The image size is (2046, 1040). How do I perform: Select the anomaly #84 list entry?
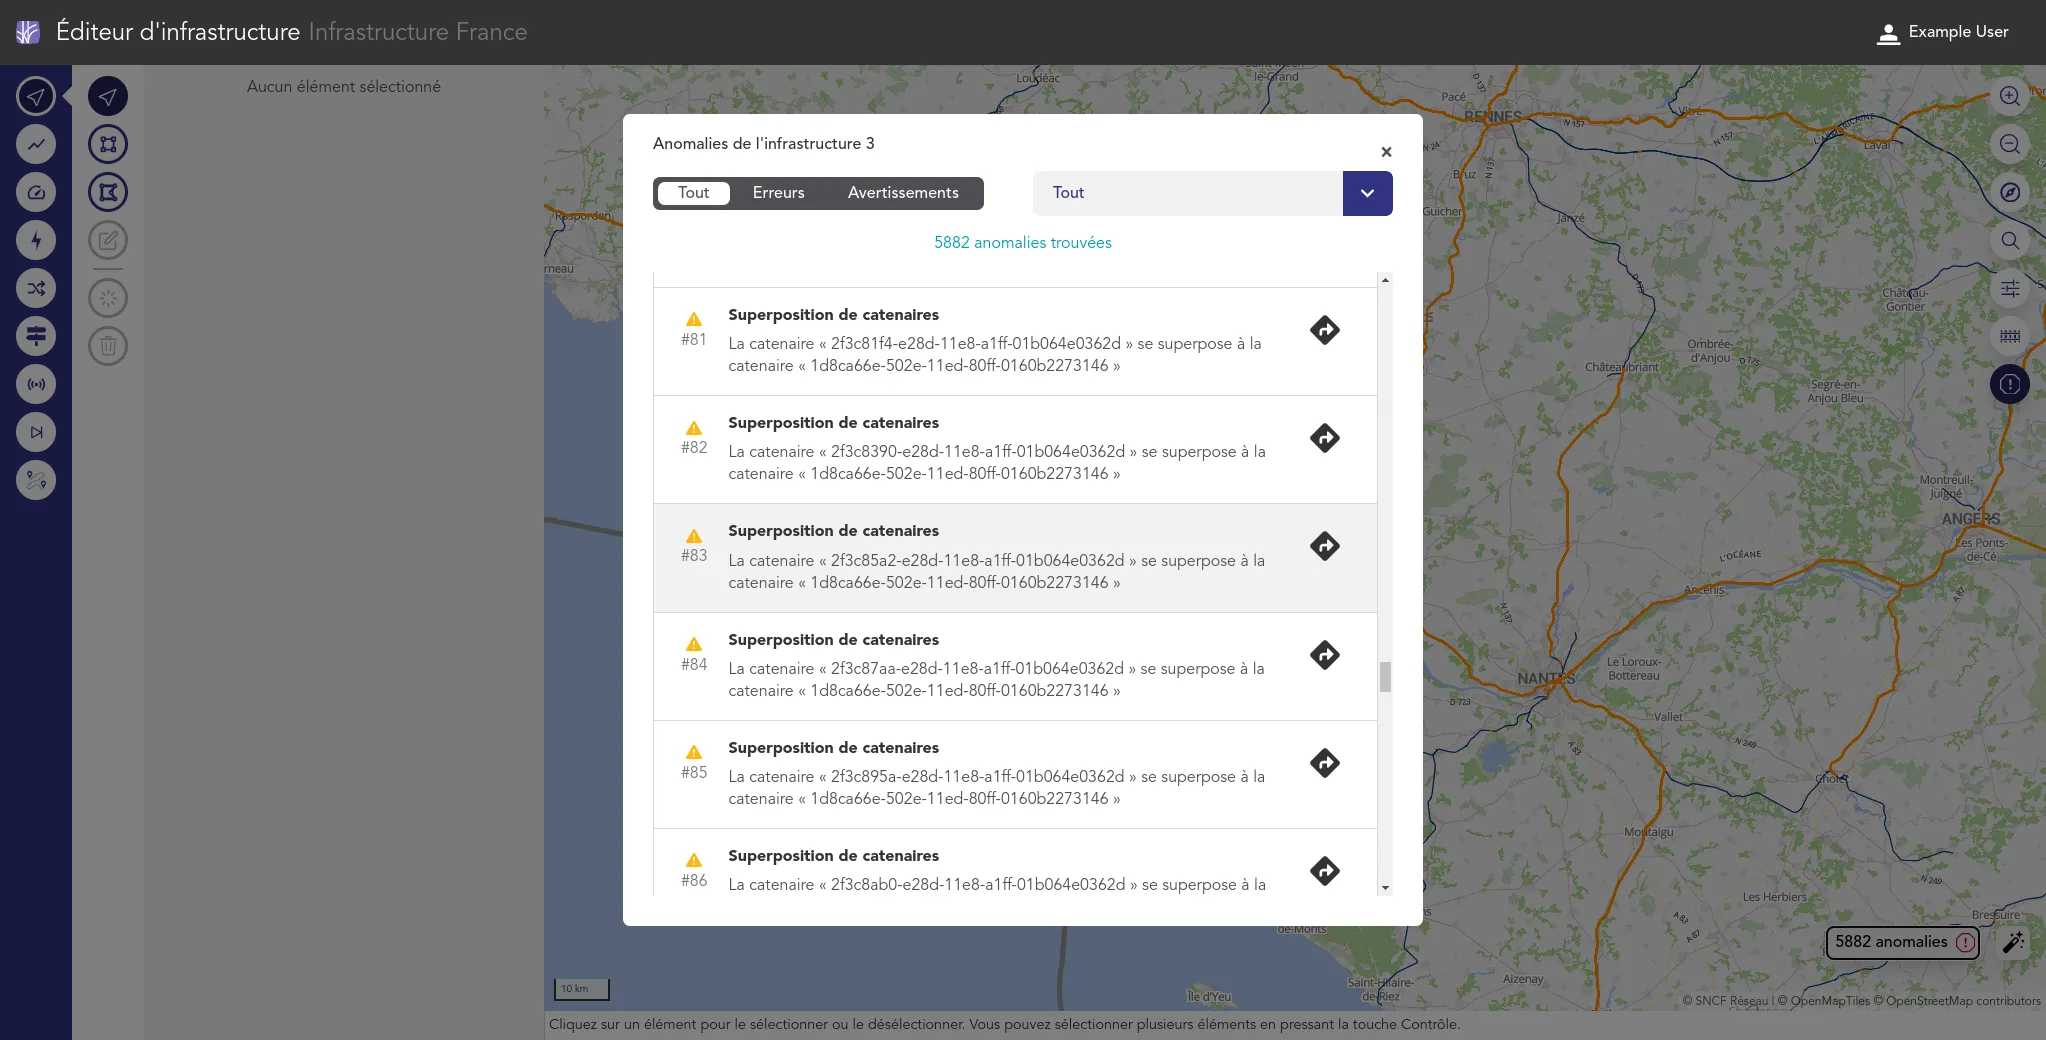coord(1000,666)
